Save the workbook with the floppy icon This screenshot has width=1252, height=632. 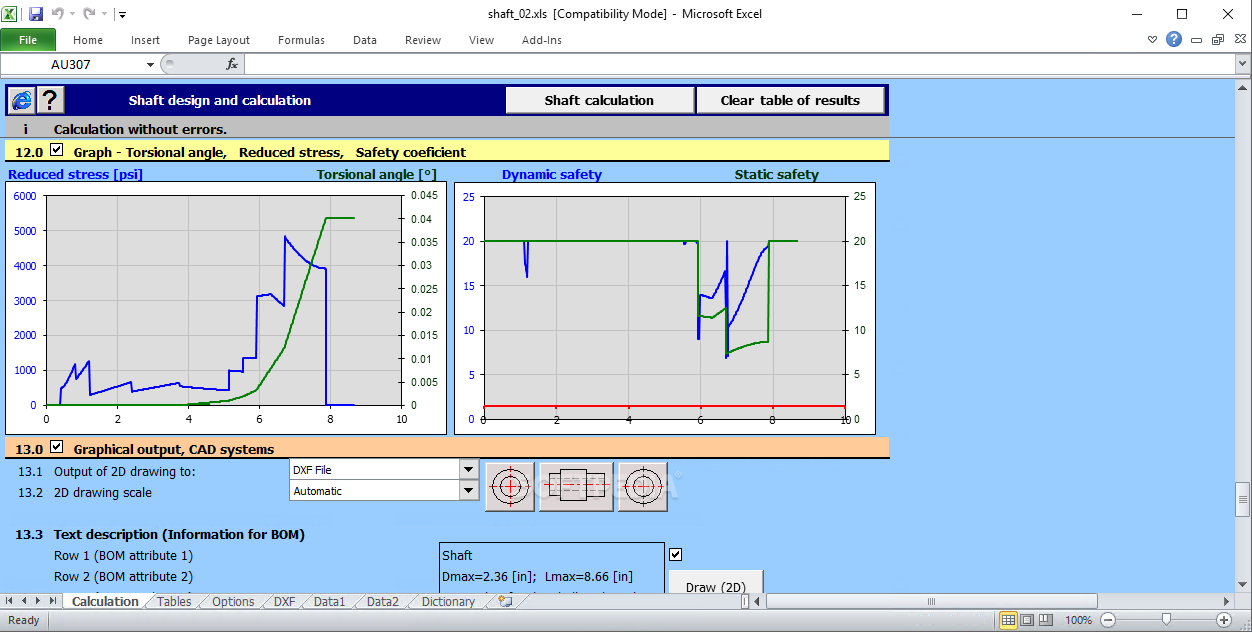(x=36, y=14)
